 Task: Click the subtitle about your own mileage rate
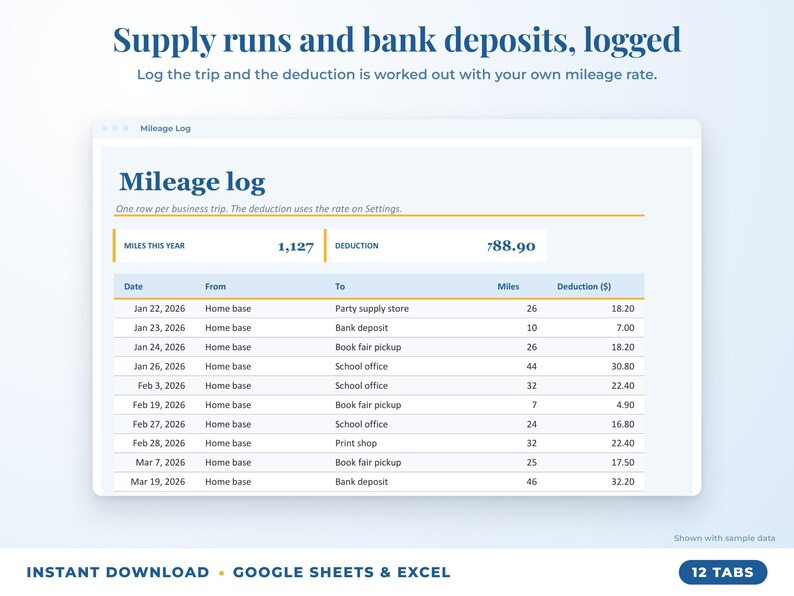(397, 74)
